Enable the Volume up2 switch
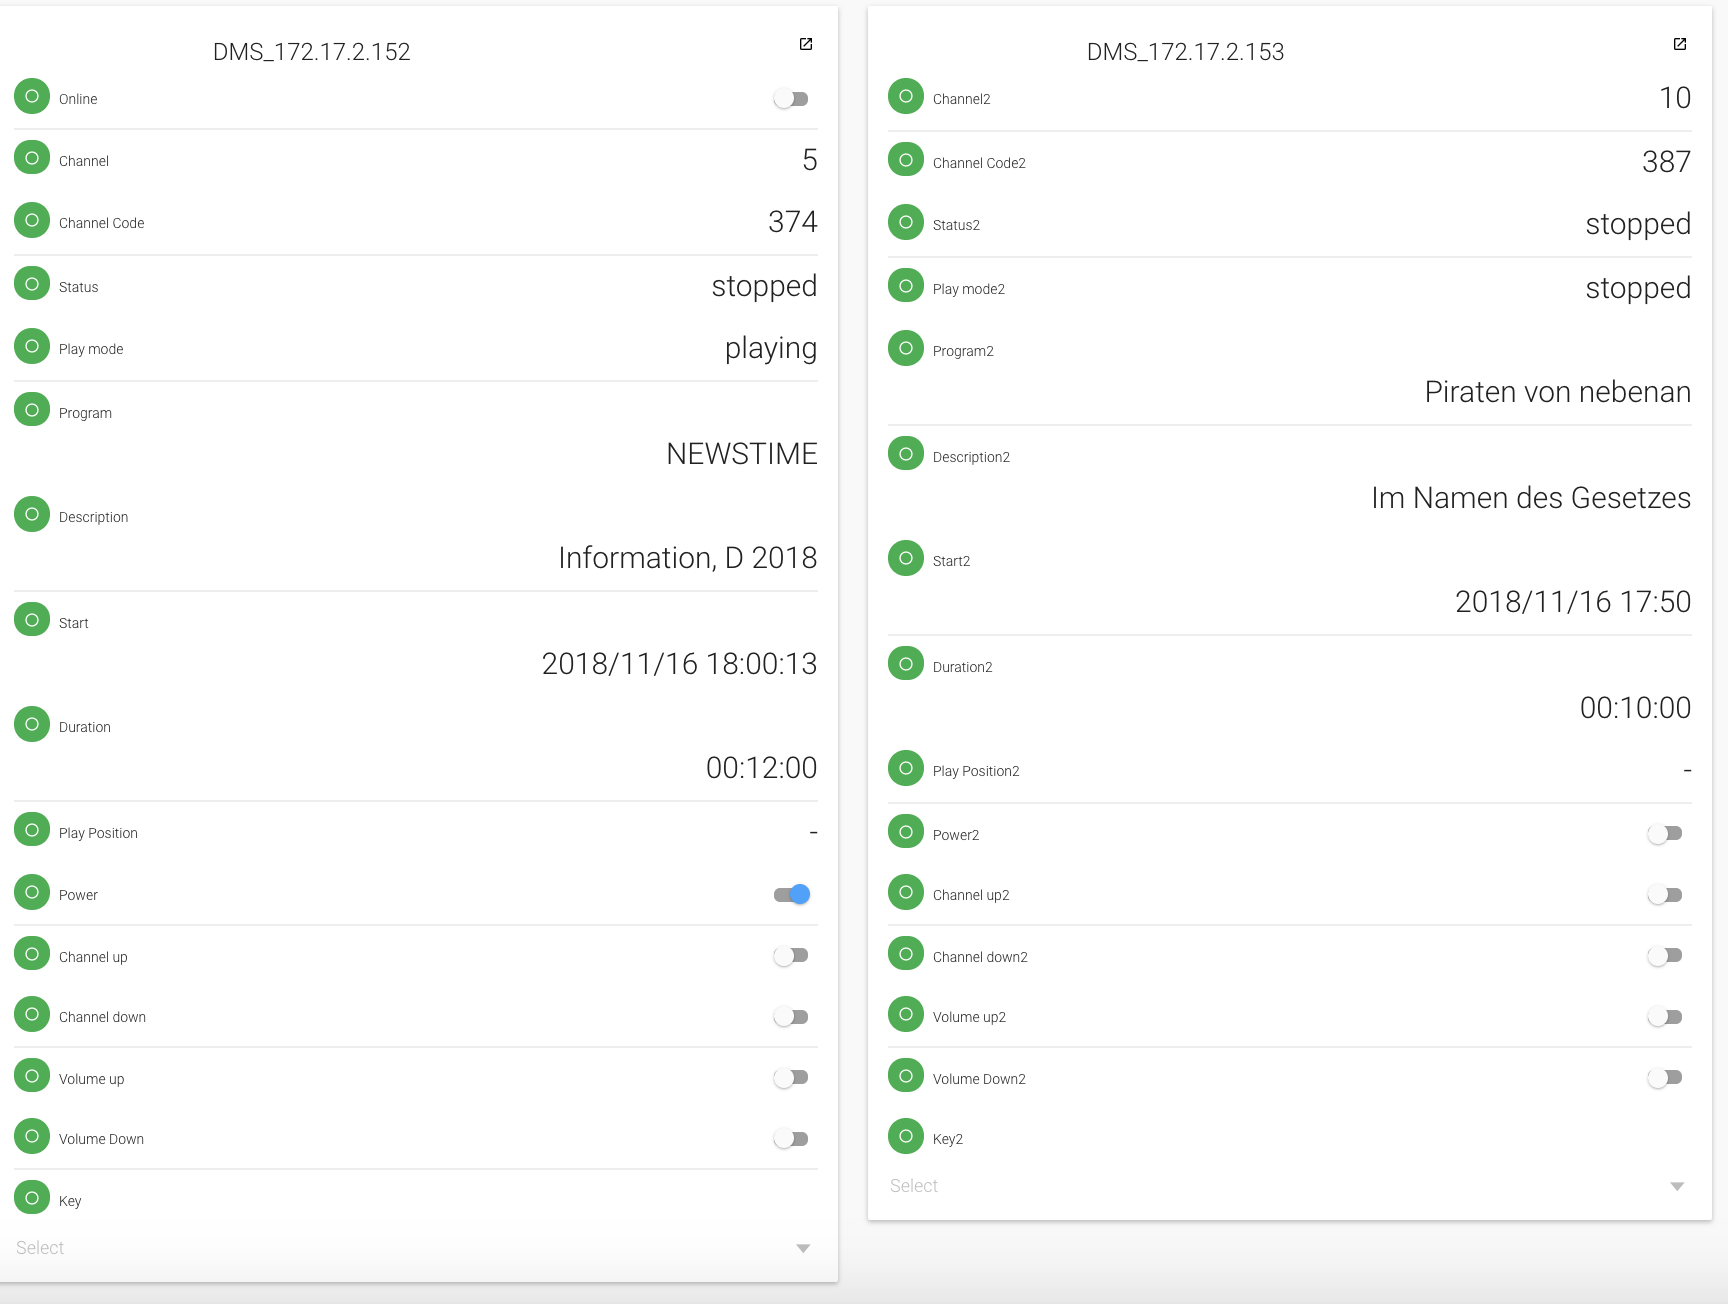This screenshot has width=1728, height=1304. [1665, 1017]
